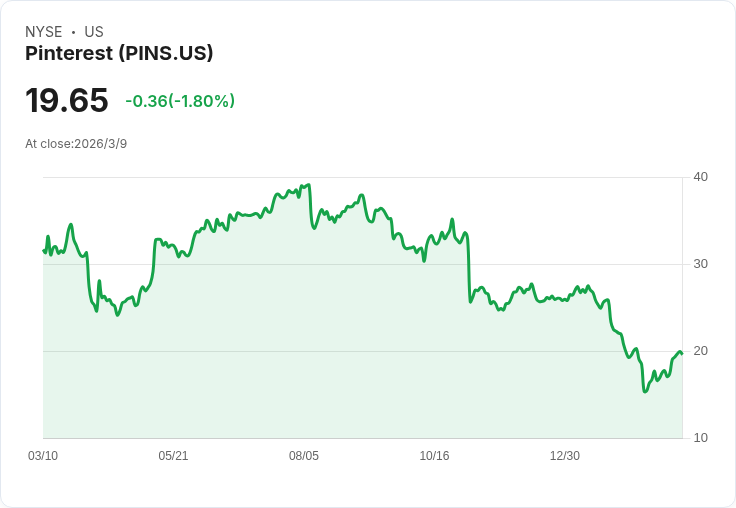The height and width of the screenshot is (508, 736).
Task: Click the NYSE exchange label
Action: pos(43,32)
